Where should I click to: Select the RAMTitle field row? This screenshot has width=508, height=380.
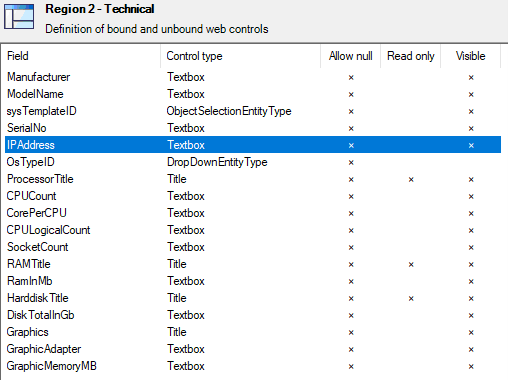tap(253, 264)
